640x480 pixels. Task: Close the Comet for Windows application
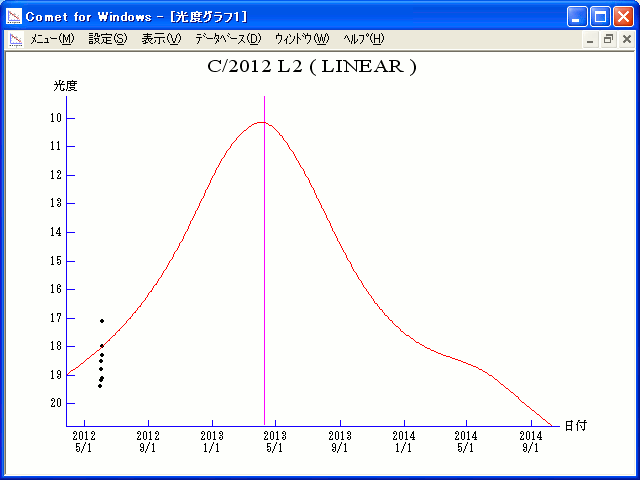(x=624, y=17)
